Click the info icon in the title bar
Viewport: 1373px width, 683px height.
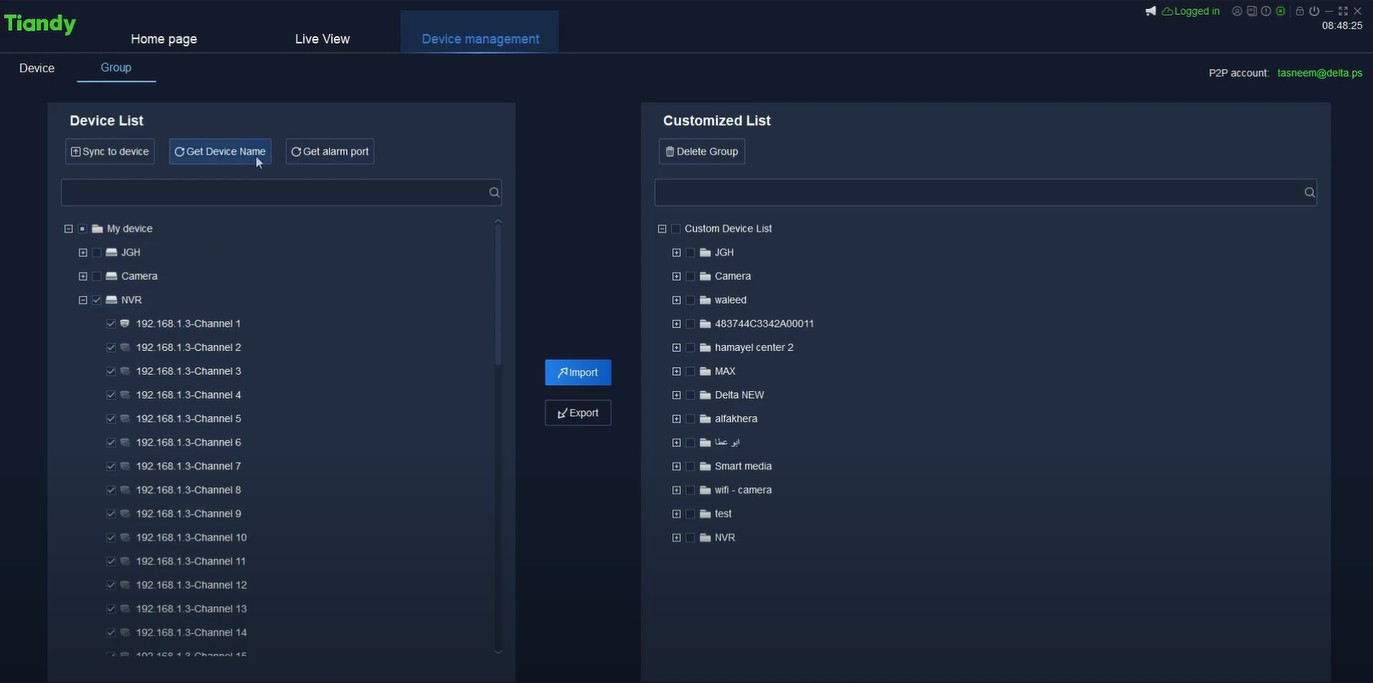click(1264, 9)
